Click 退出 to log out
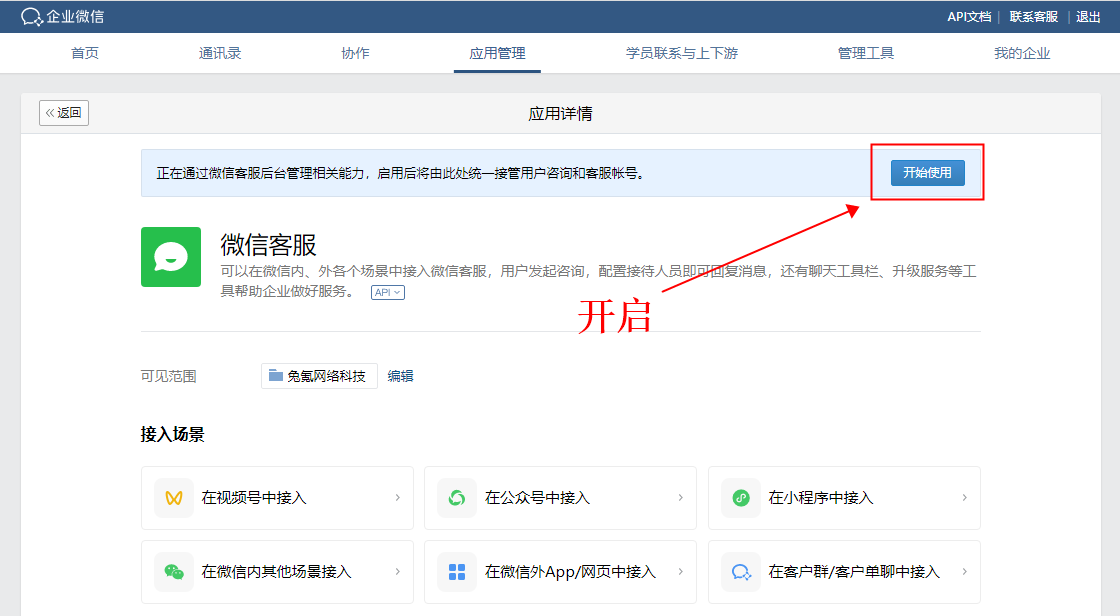 coord(1089,16)
